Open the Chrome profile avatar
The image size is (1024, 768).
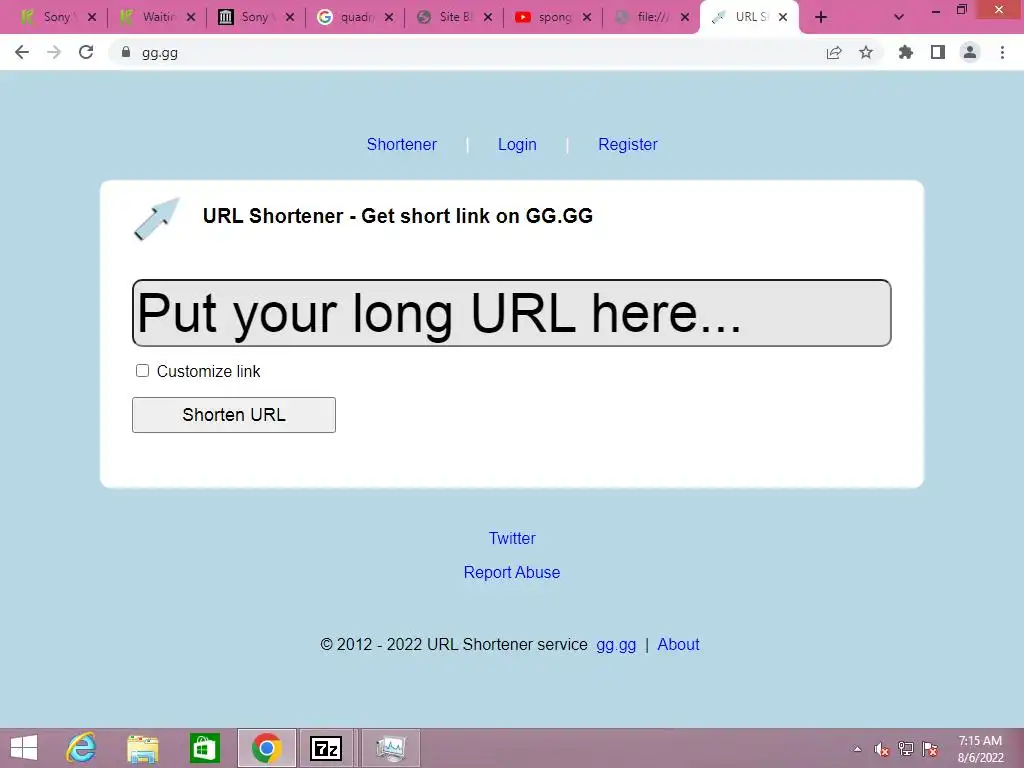tap(970, 52)
